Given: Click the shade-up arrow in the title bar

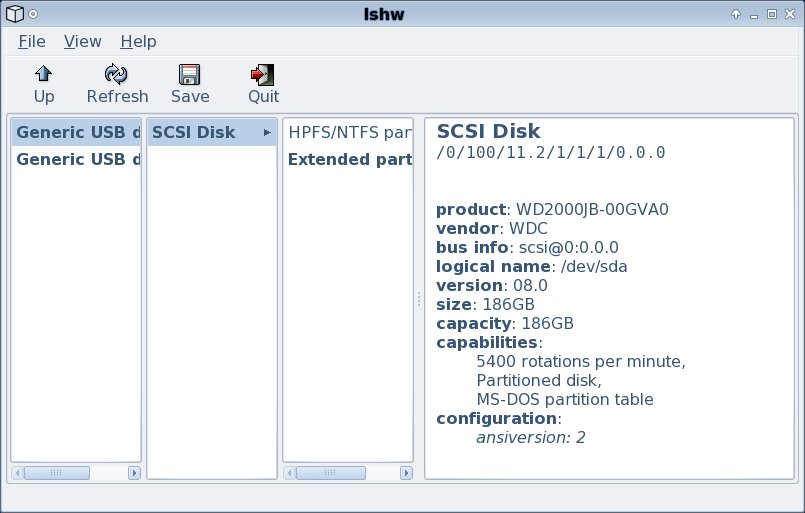Looking at the screenshot, I should click(x=736, y=14).
